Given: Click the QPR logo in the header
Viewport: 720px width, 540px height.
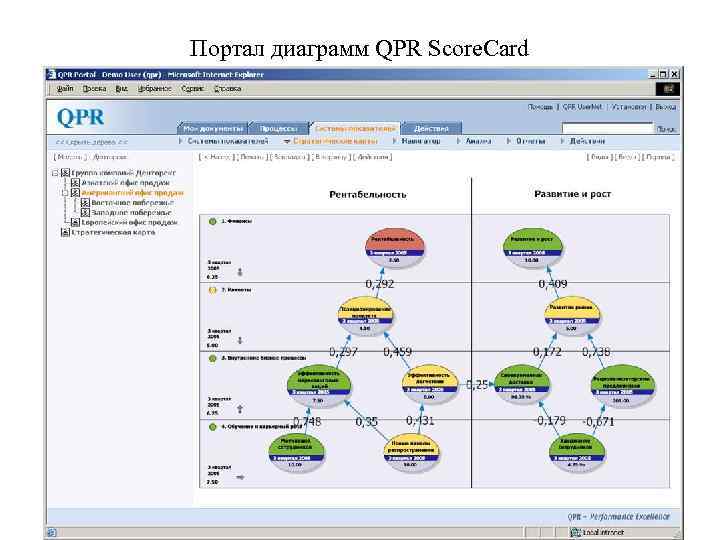Looking at the screenshot, I should pos(81,117).
